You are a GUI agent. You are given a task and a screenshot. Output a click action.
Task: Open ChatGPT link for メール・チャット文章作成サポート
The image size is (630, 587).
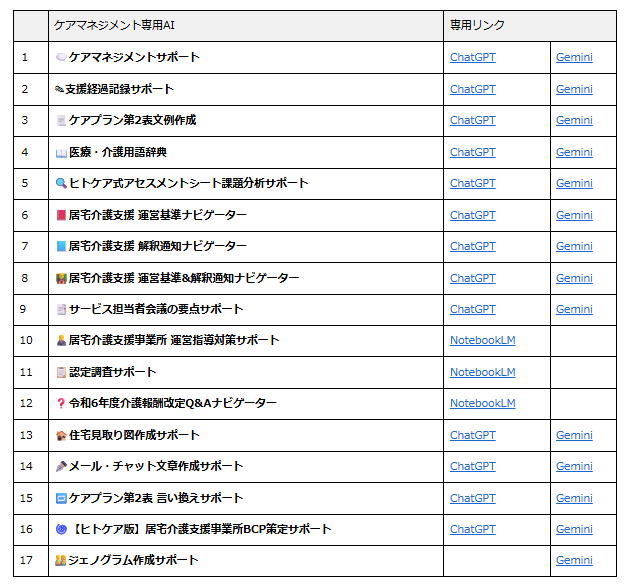pos(472,466)
